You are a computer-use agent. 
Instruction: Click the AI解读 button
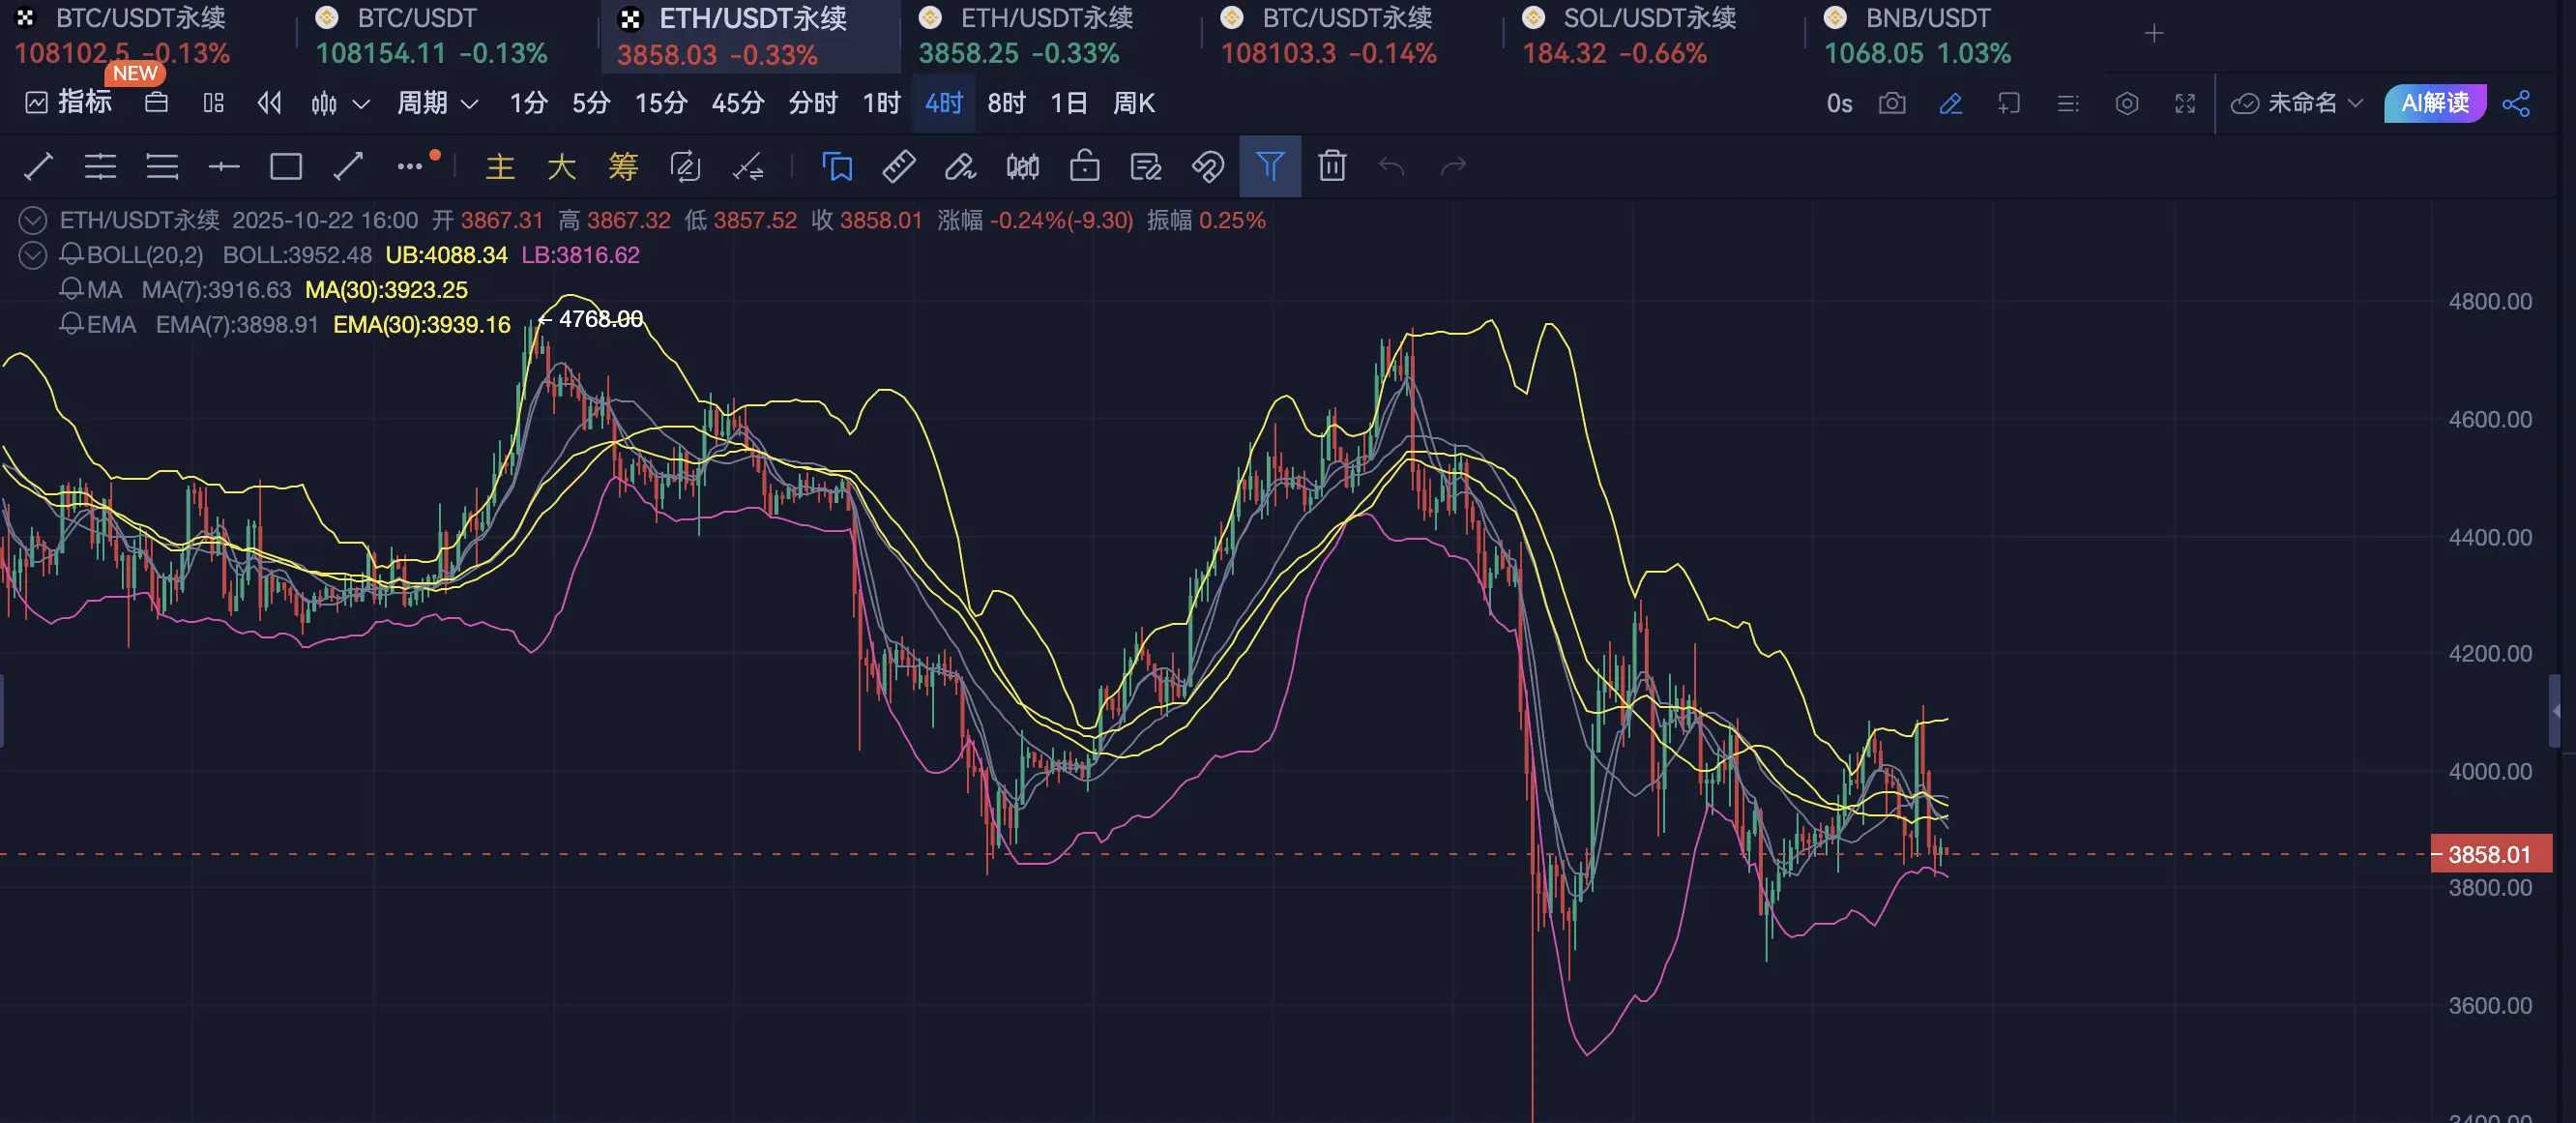[2434, 103]
